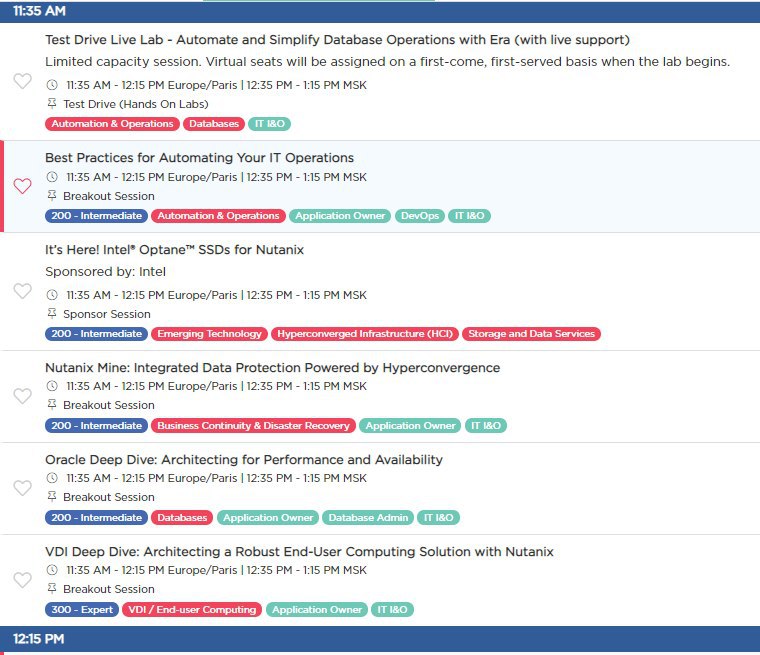Screen dimensions: 760x655
Task: Open Oracle Deep Dive Architecting session title
Action: coord(244,460)
